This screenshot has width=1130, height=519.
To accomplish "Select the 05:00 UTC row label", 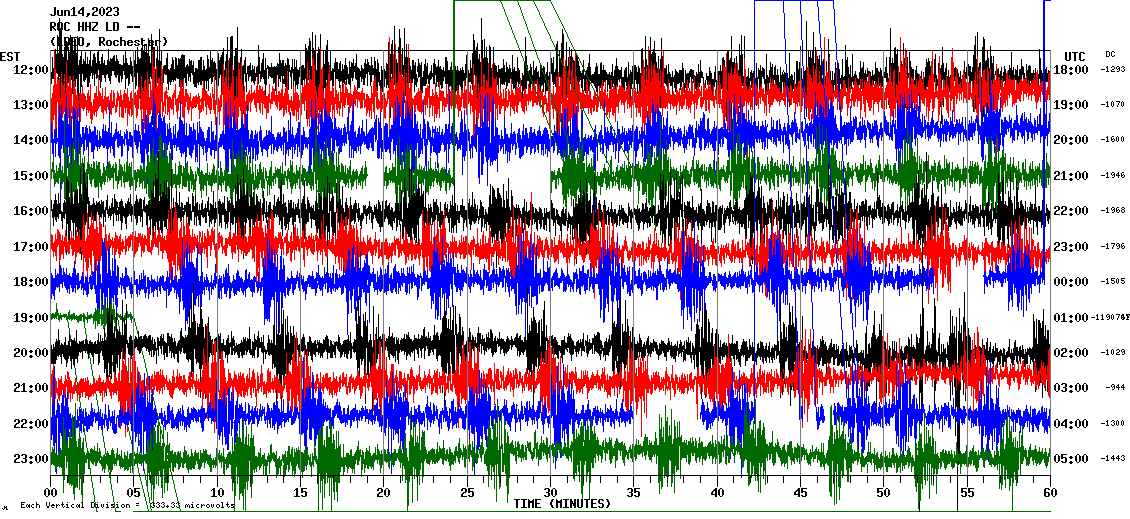I will (x=1071, y=459).
